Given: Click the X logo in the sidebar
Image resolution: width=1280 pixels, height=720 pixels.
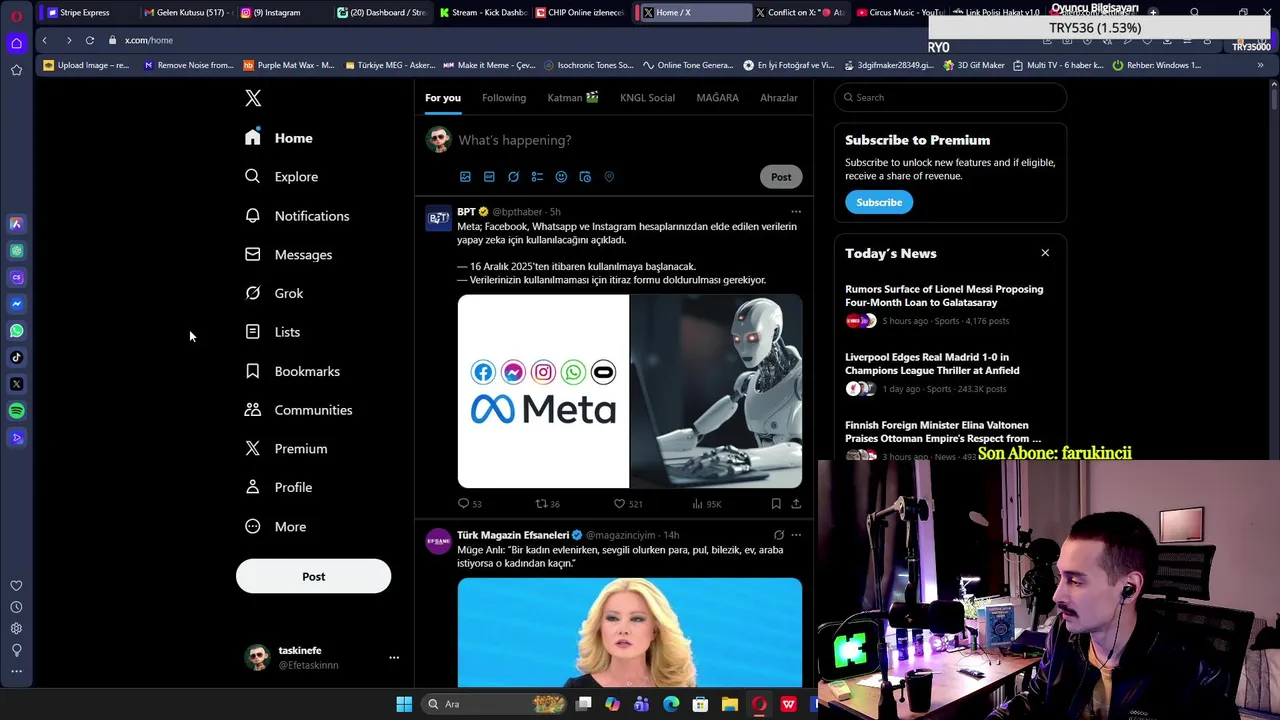Looking at the screenshot, I should point(253,98).
